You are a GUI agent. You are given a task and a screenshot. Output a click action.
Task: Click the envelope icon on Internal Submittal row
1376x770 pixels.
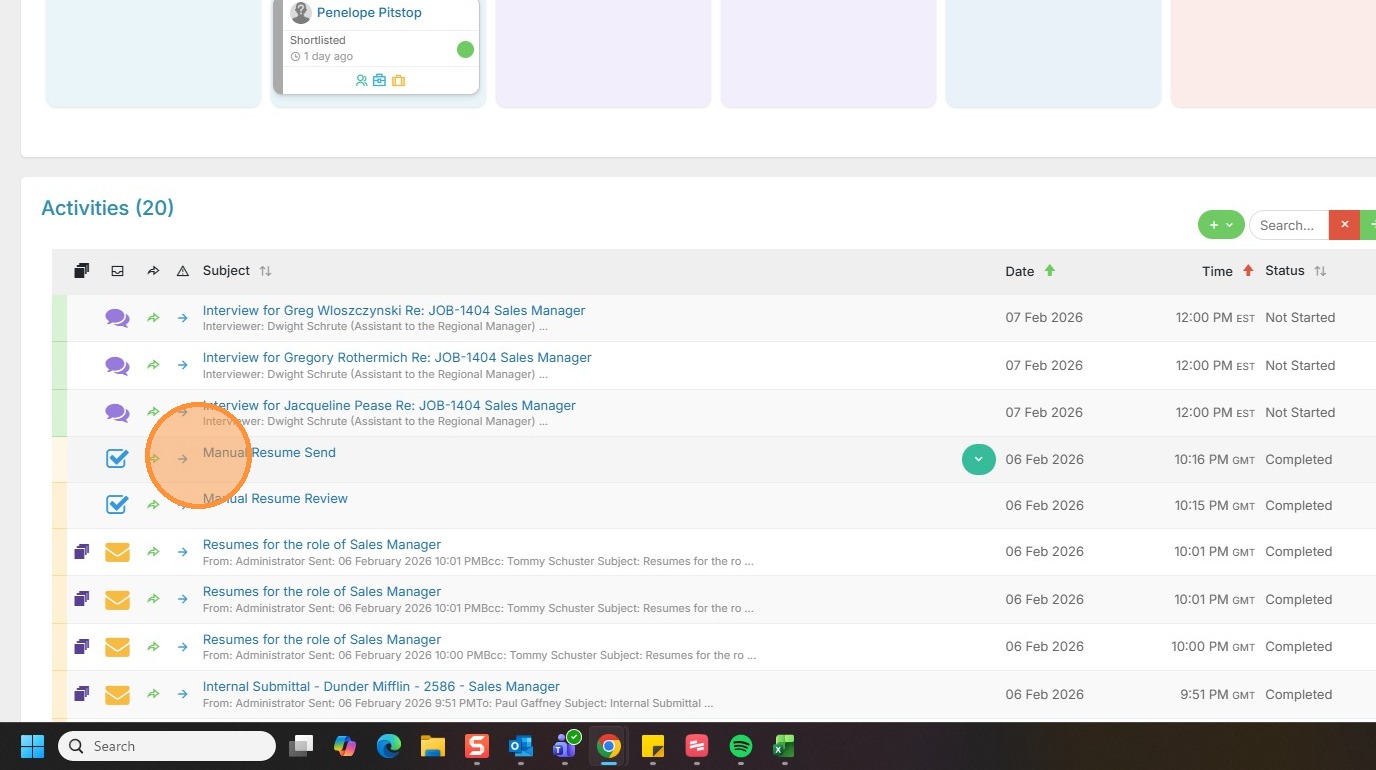(117, 694)
